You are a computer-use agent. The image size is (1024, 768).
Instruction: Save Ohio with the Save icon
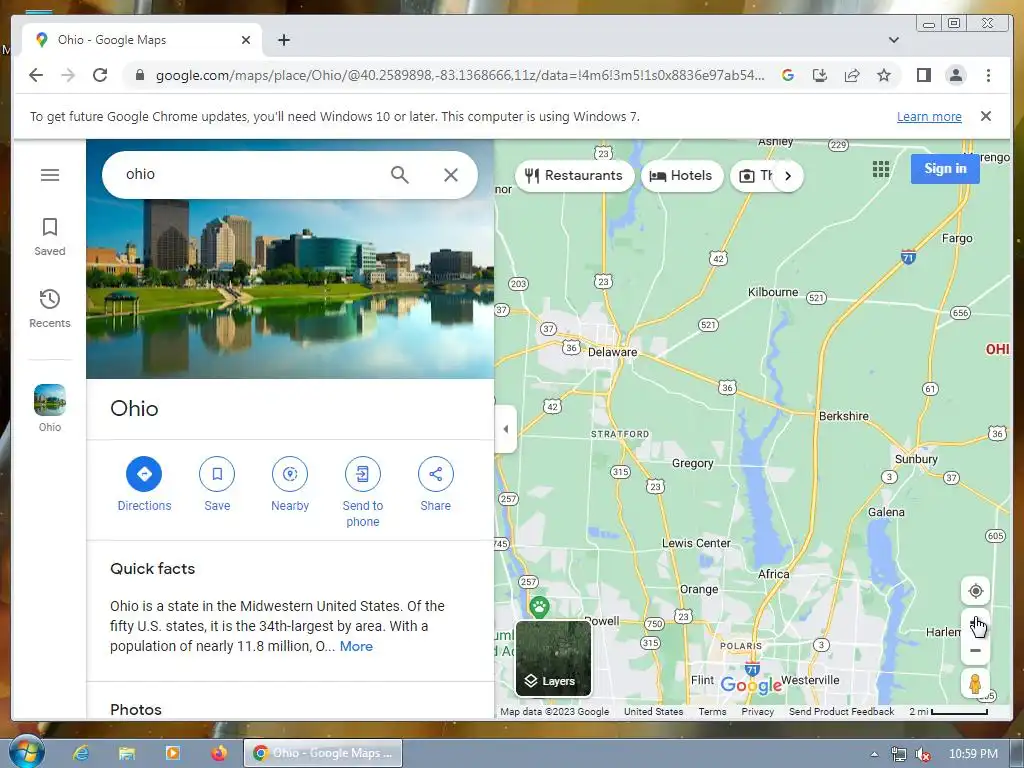(x=217, y=474)
